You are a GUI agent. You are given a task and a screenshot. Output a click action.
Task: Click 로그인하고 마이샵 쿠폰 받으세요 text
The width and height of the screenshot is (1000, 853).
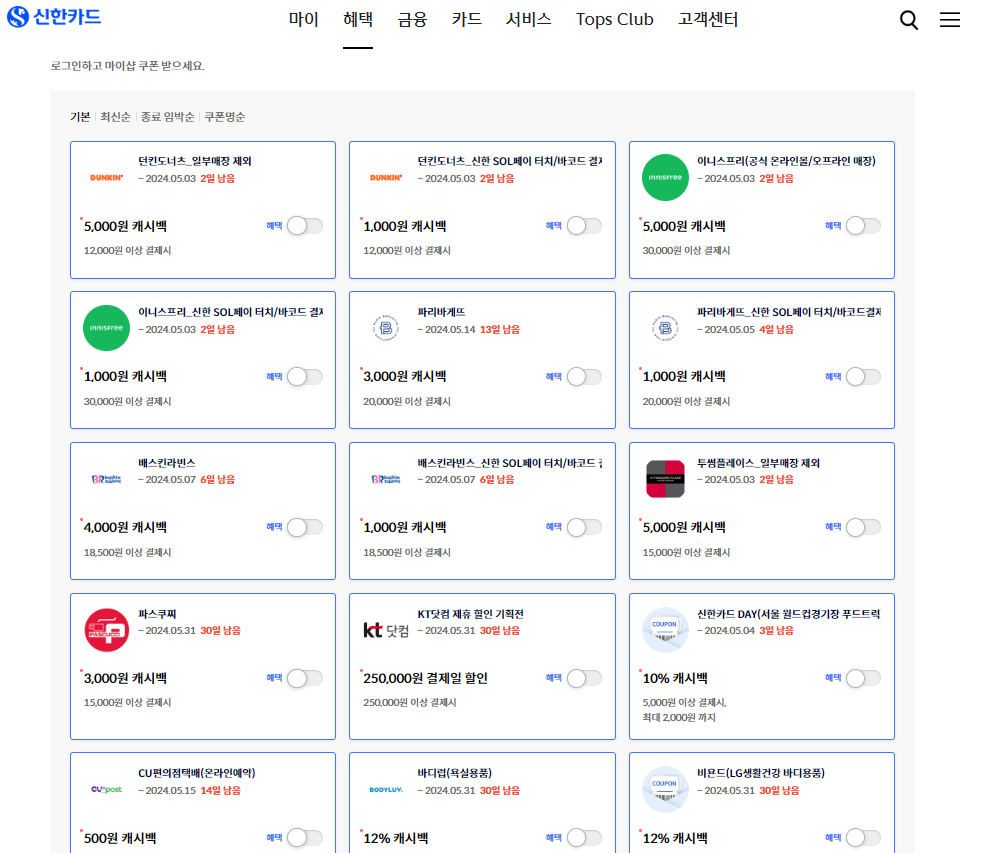[128, 66]
